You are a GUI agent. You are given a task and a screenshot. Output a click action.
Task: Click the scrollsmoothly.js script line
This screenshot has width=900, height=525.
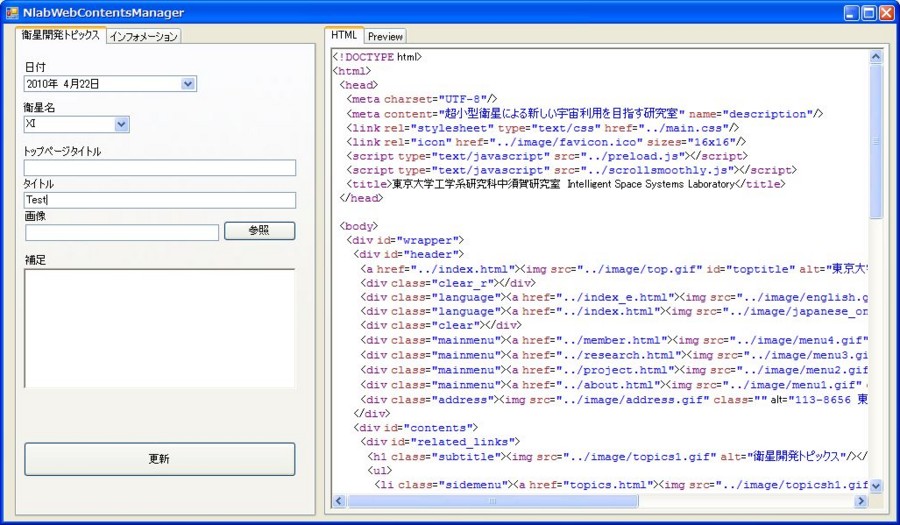click(x=572, y=170)
